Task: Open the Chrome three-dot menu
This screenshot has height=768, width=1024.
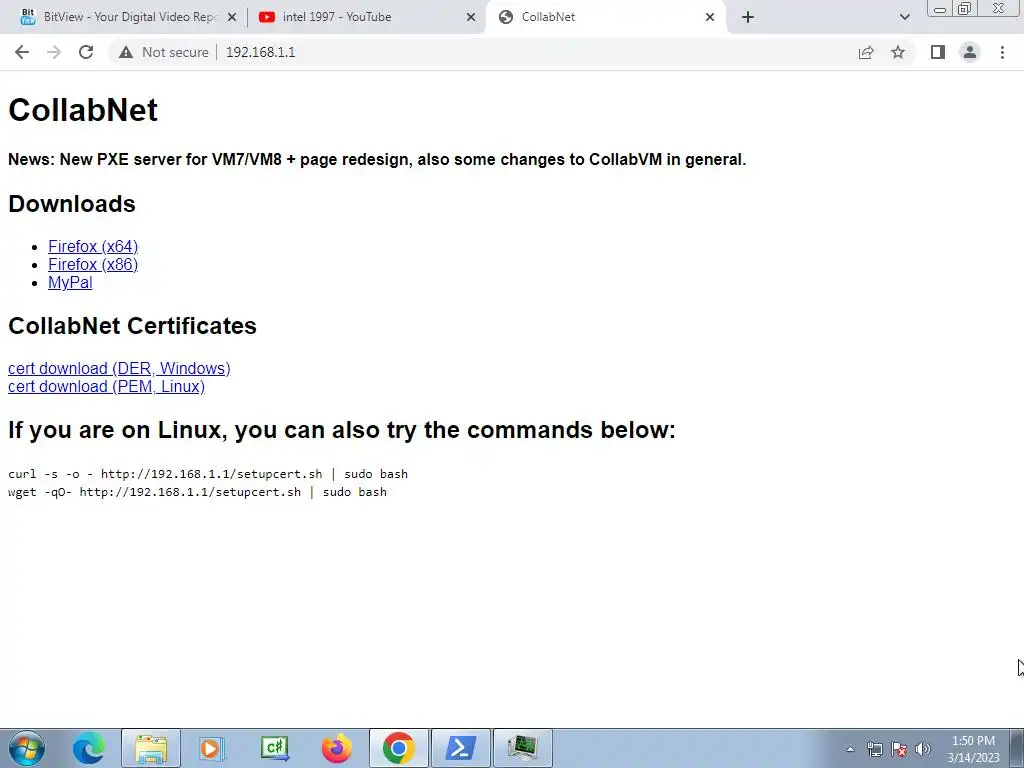Action: point(1002,52)
